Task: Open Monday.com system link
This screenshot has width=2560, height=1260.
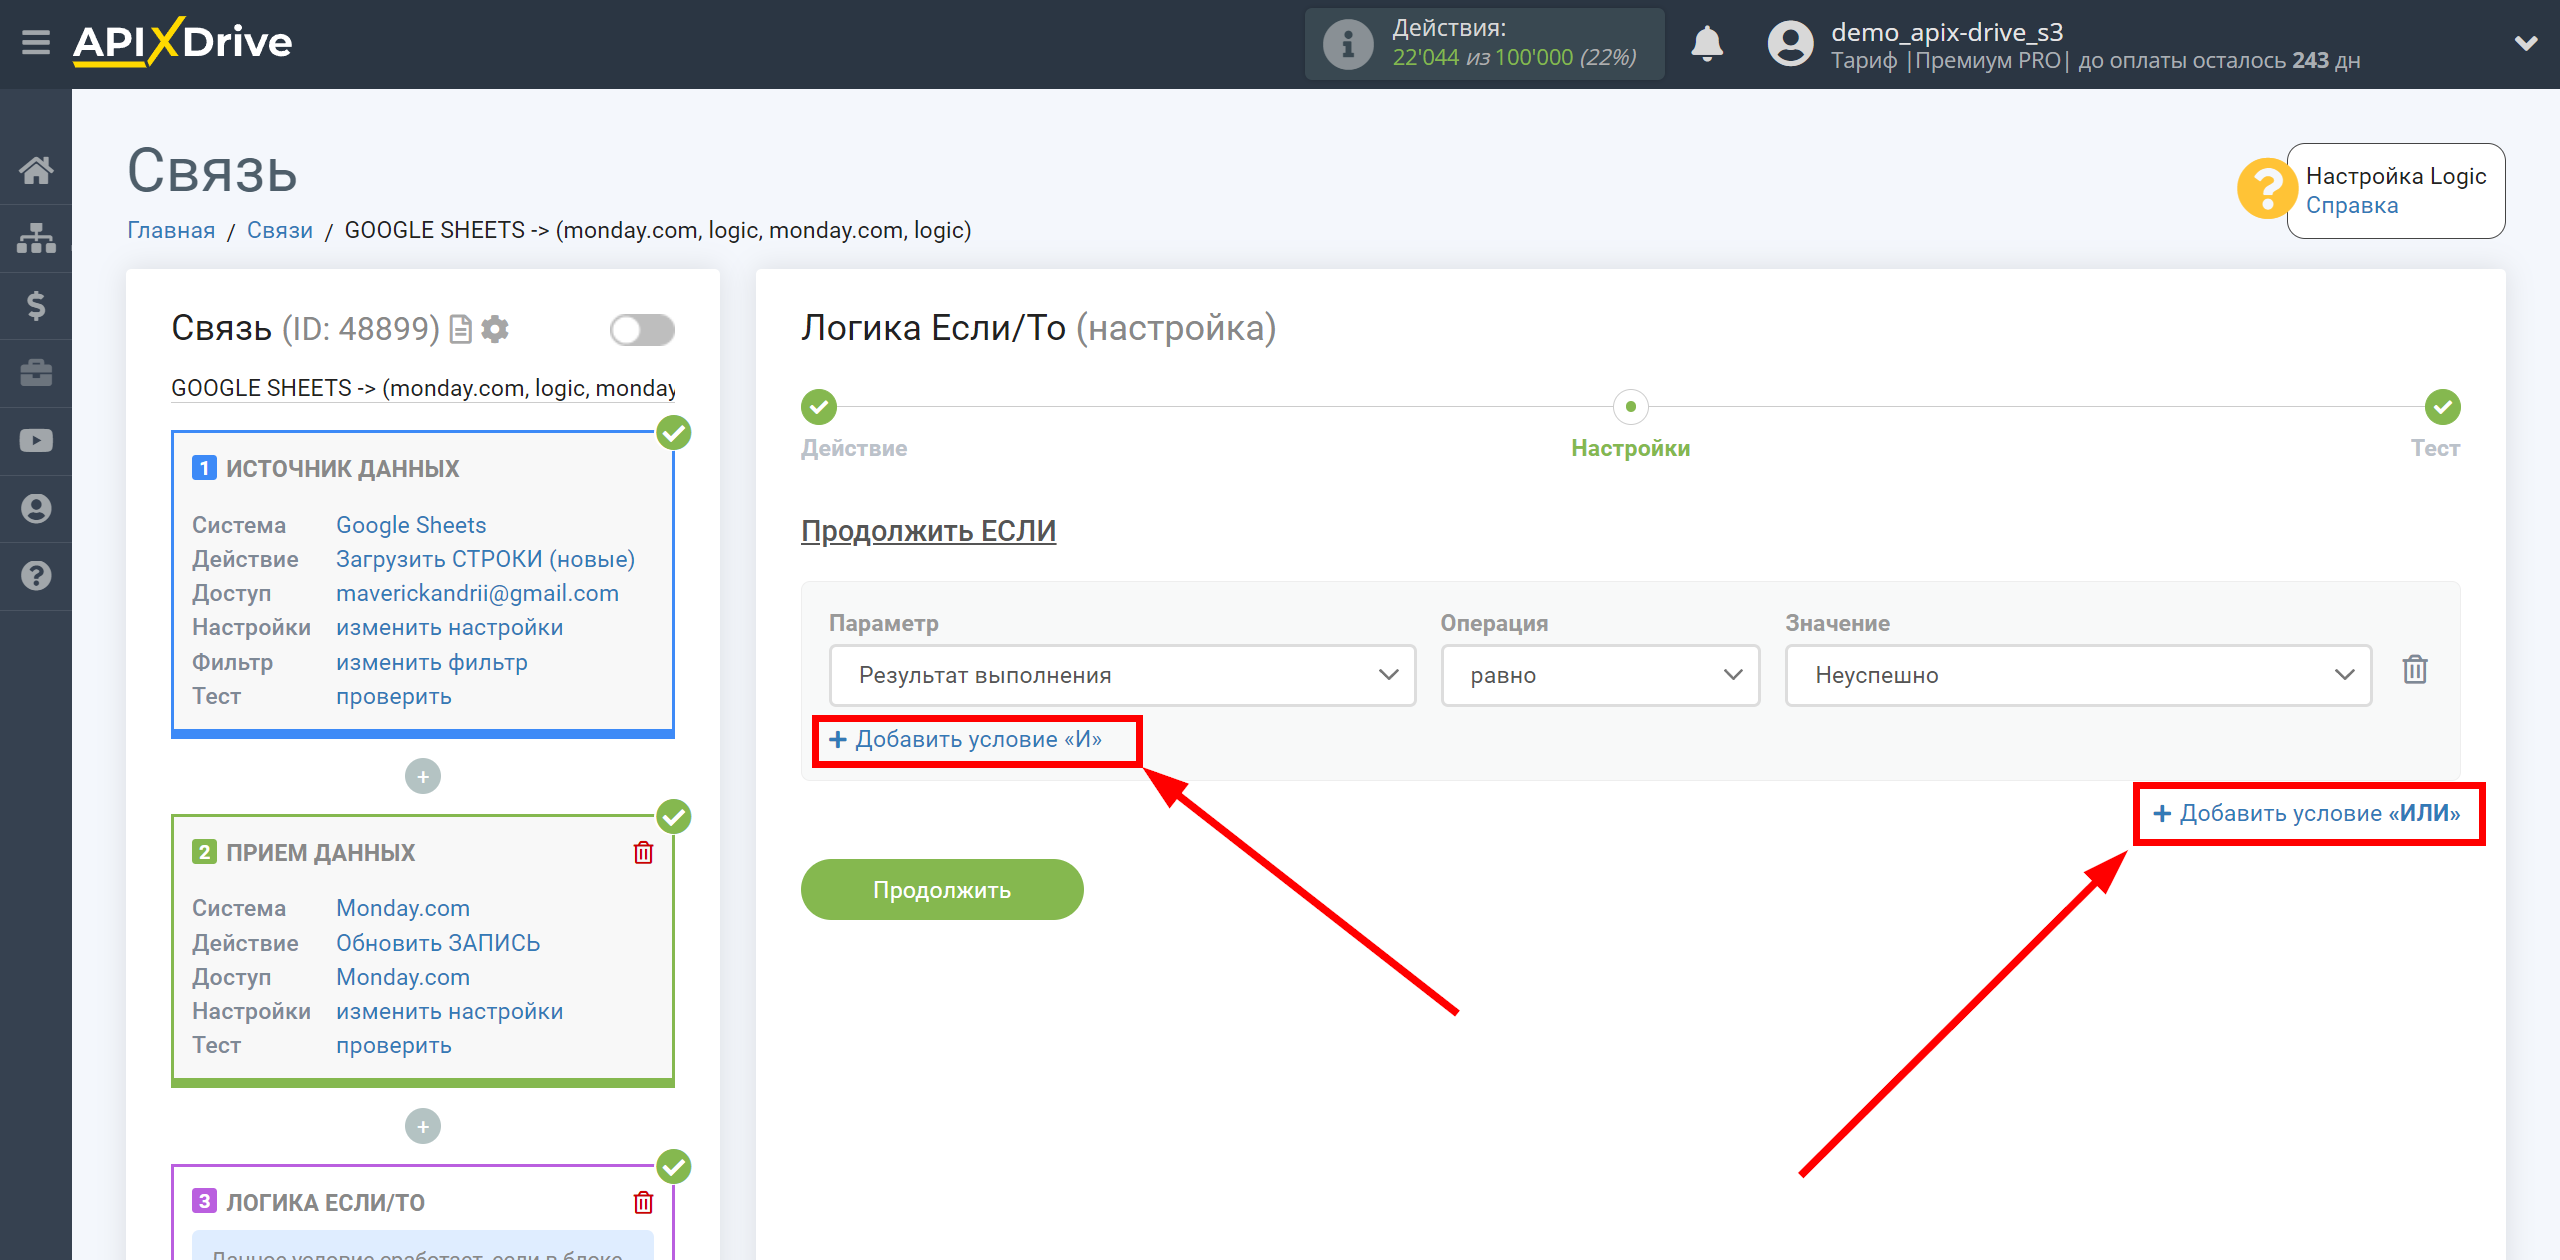Action: 402,908
